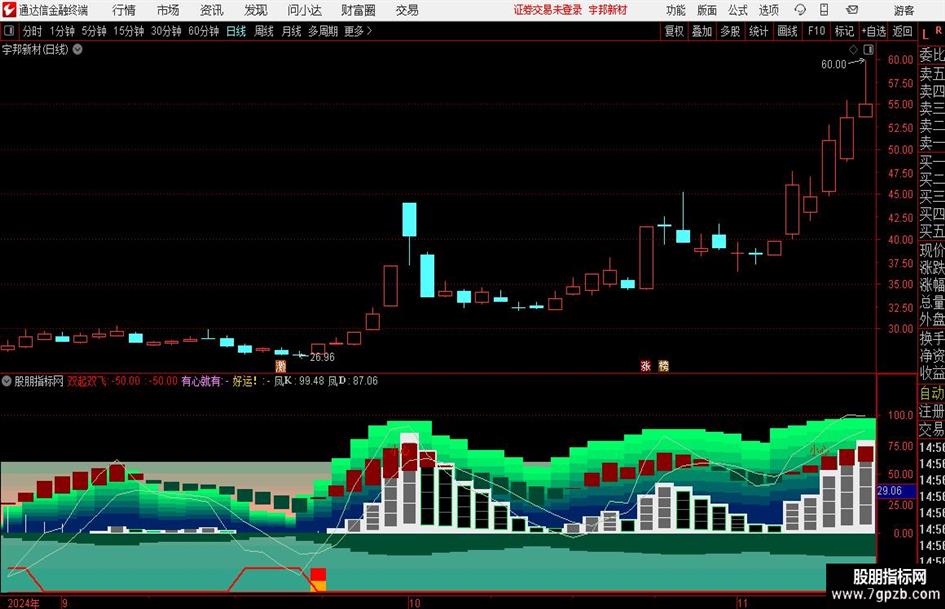The height and width of the screenshot is (609, 945).
Task: Add stock via +自选 button
Action: coord(874,31)
